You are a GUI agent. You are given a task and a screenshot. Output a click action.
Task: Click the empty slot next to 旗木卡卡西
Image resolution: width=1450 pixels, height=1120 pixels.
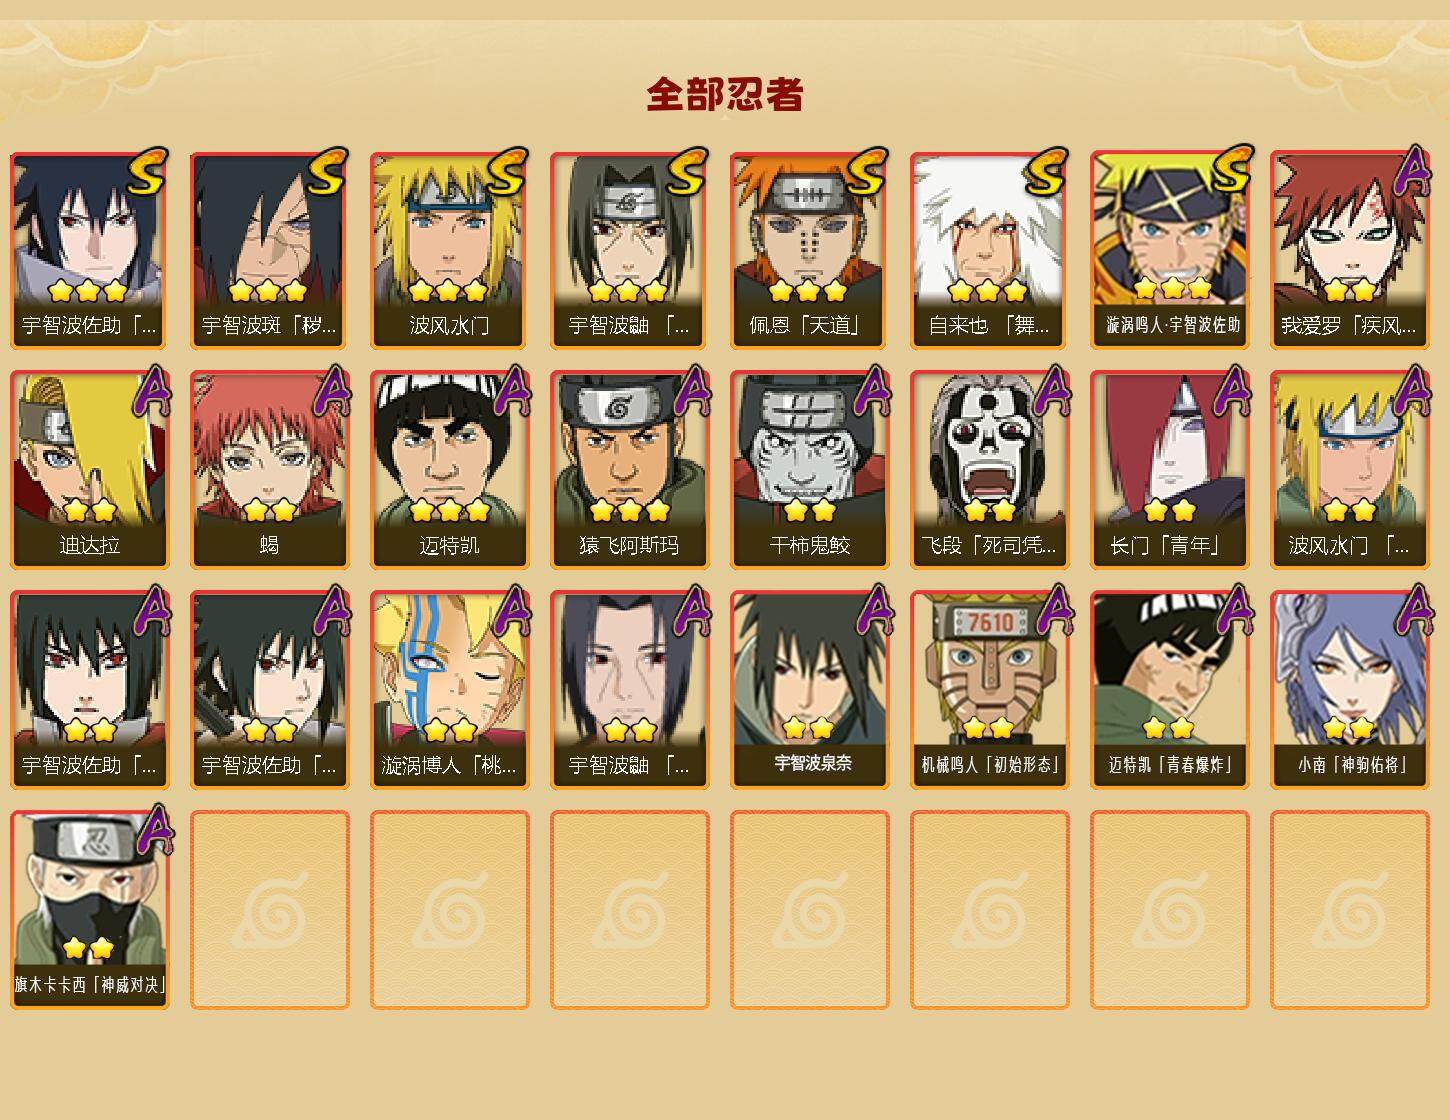point(269,910)
